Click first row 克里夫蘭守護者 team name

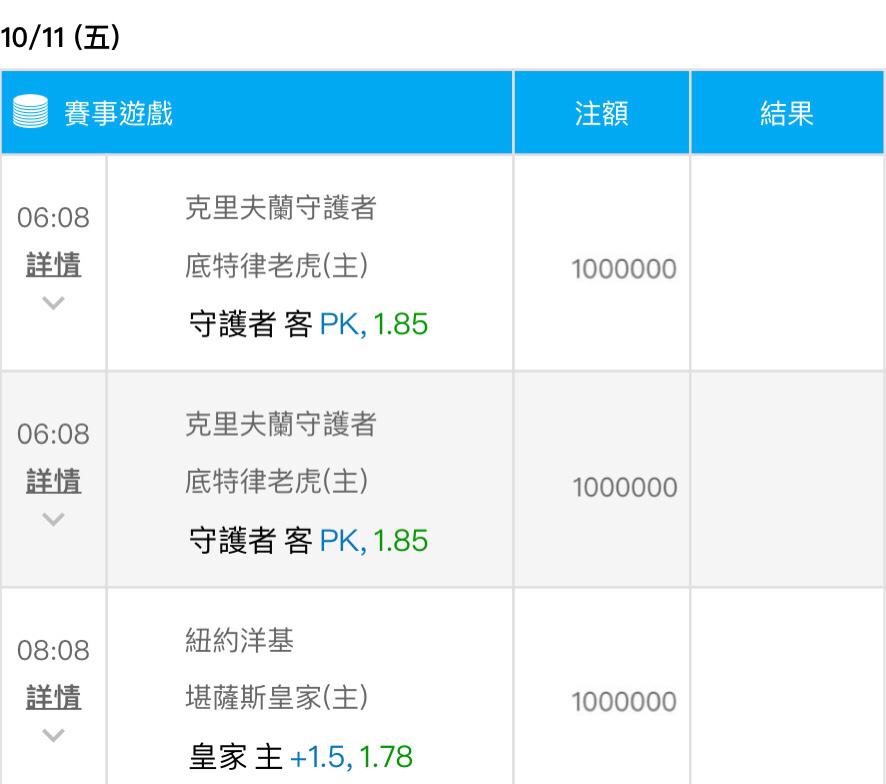[x=281, y=208]
